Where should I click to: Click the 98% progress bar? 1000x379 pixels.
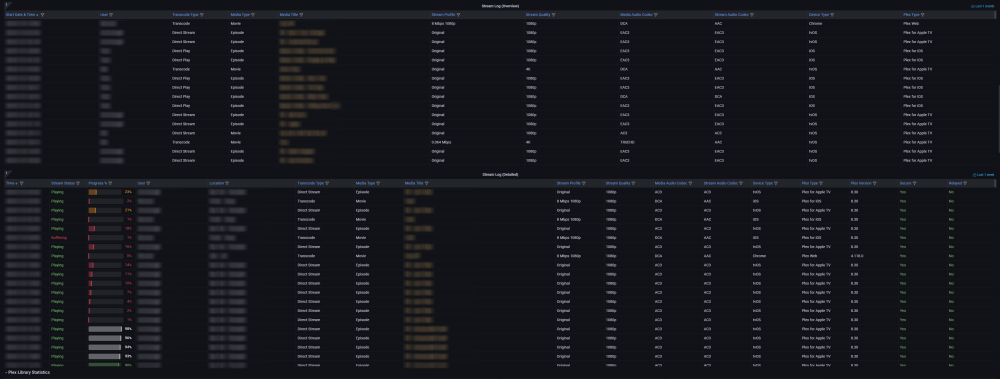(105, 329)
